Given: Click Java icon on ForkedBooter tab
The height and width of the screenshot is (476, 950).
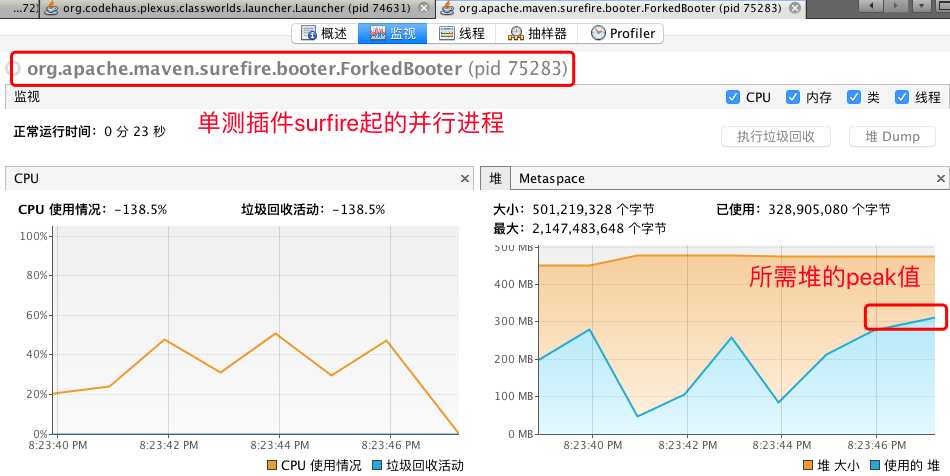Looking at the screenshot, I should pyautogui.click(x=448, y=8).
